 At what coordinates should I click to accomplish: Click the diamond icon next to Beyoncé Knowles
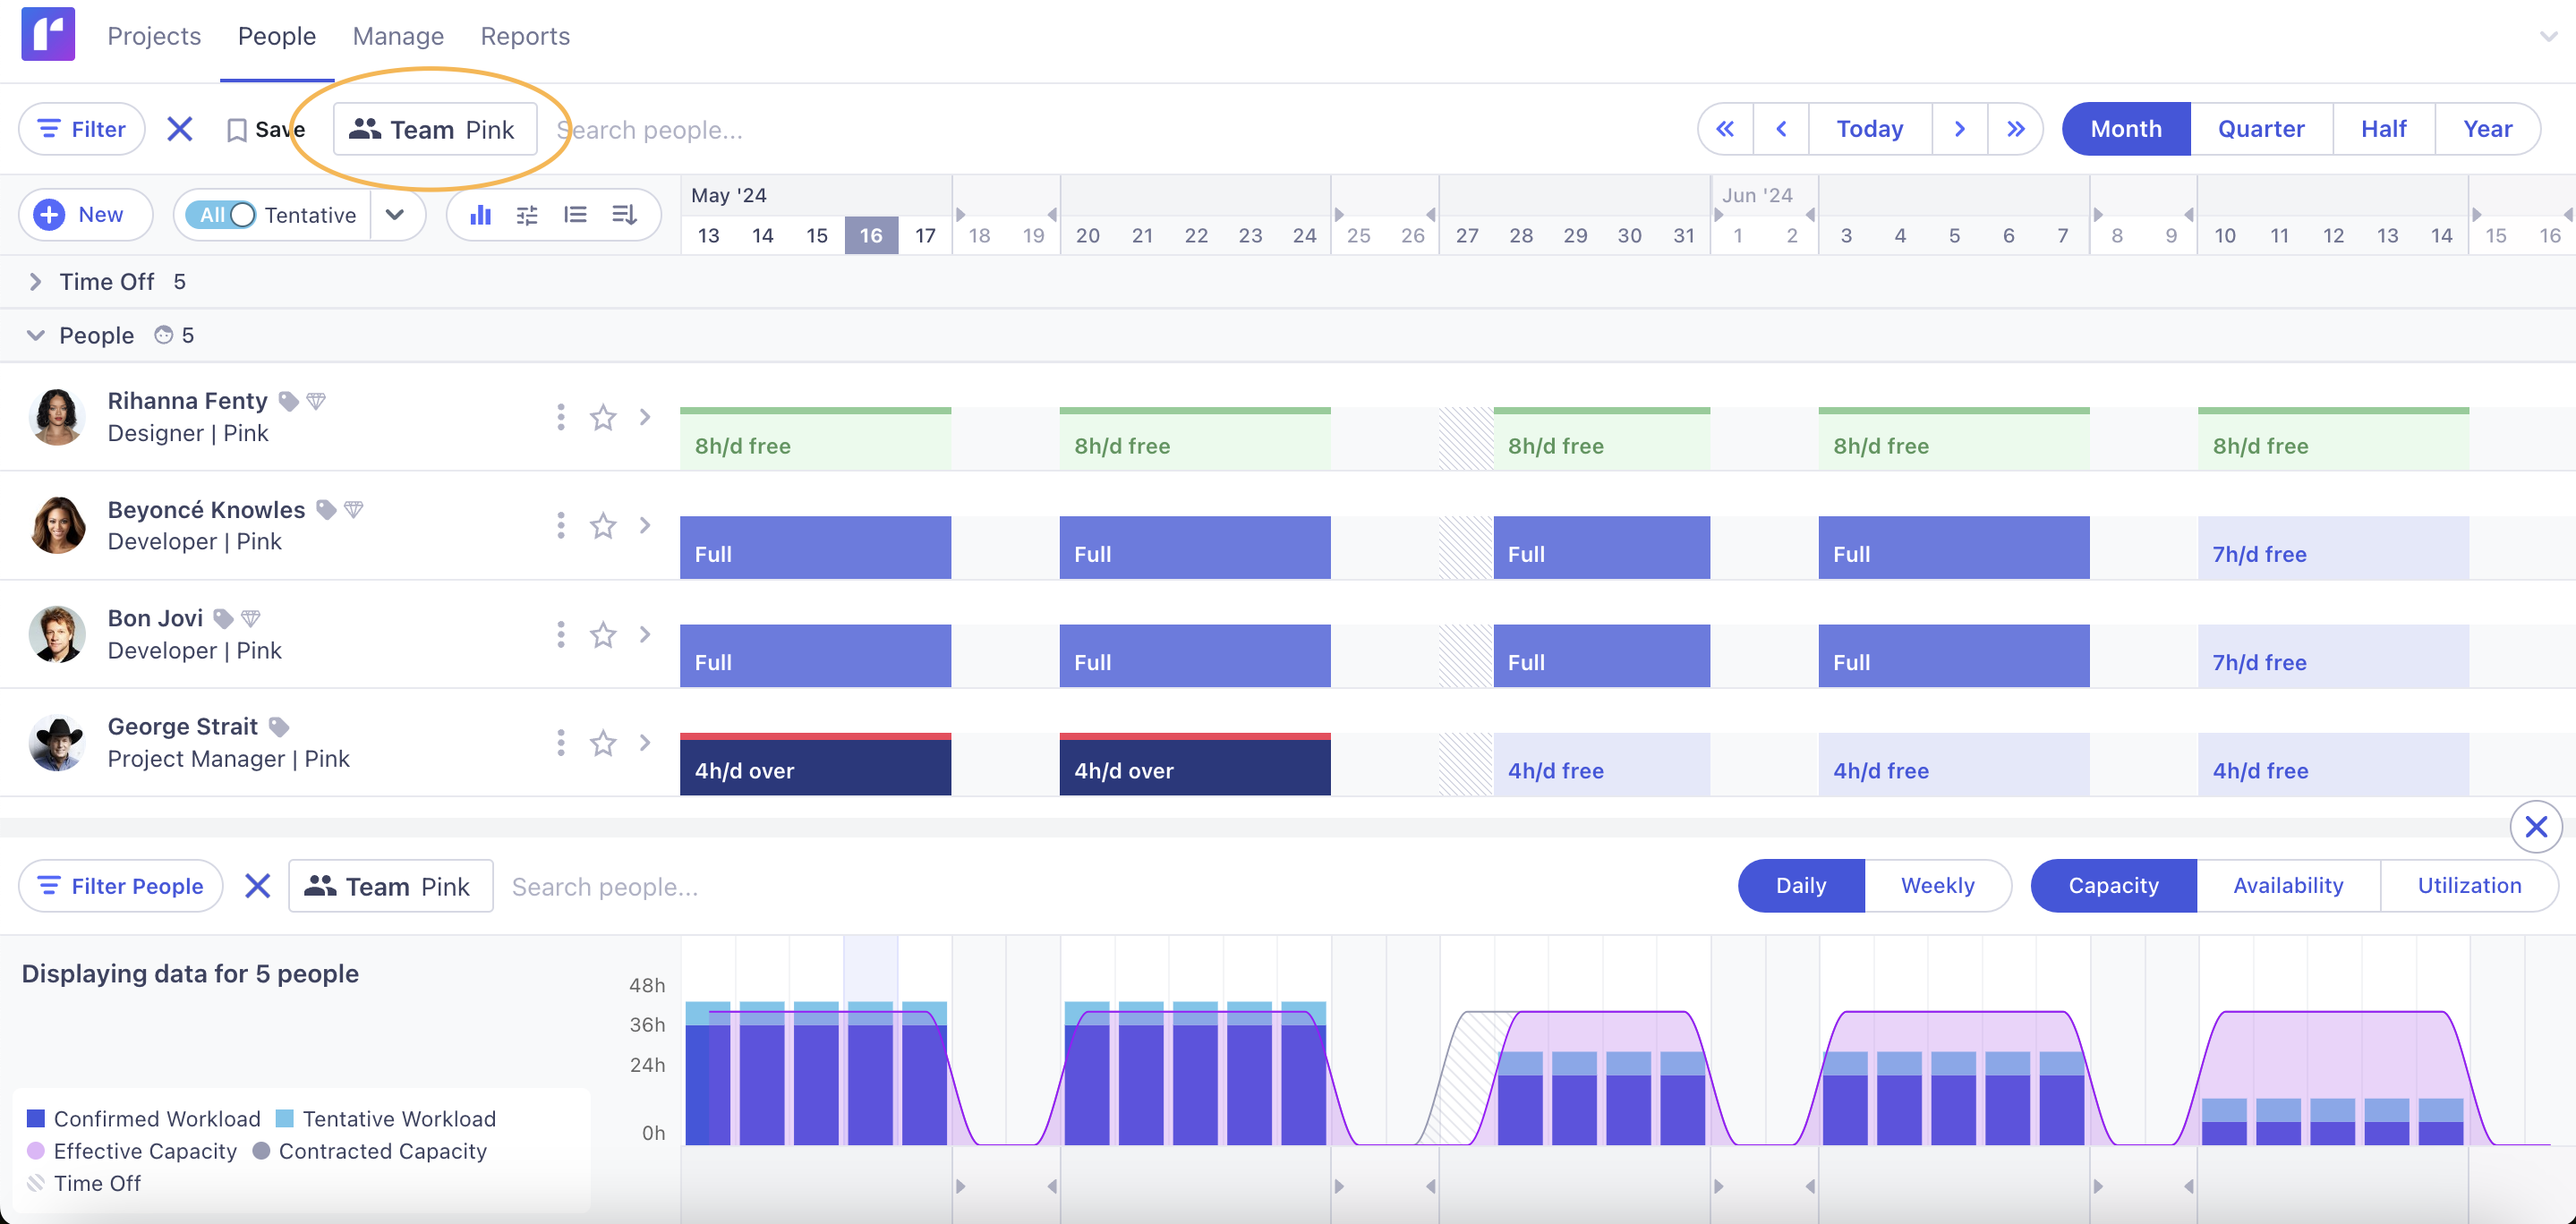pyautogui.click(x=353, y=508)
